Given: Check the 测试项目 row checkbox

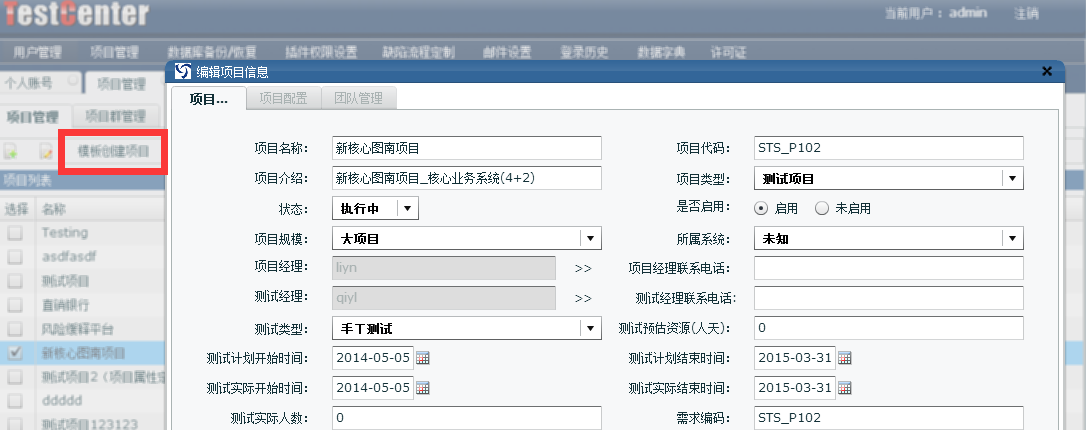Looking at the screenshot, I should point(15,281).
